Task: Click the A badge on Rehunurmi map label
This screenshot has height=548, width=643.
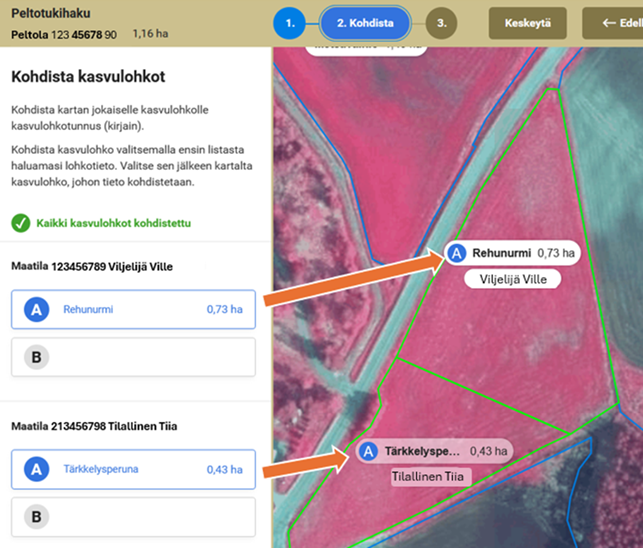Action: click(x=457, y=254)
